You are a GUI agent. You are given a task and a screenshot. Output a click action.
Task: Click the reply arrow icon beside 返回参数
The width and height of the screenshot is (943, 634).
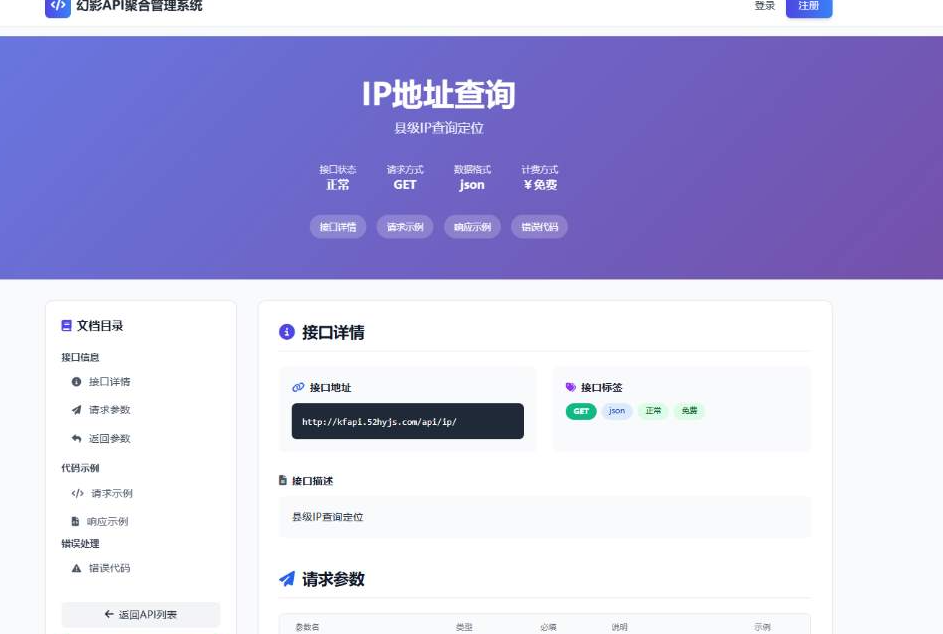(x=76, y=439)
